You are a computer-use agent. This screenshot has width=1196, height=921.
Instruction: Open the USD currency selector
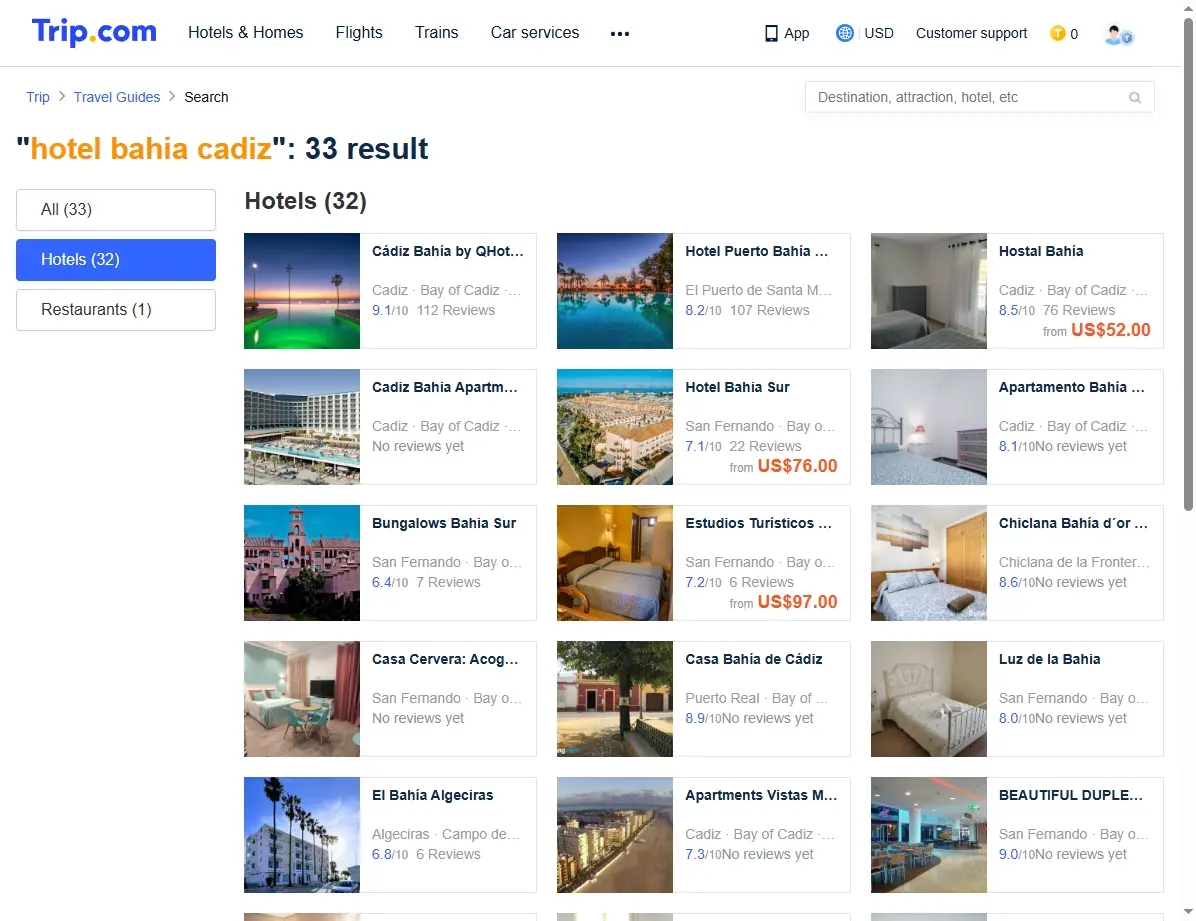[879, 34]
